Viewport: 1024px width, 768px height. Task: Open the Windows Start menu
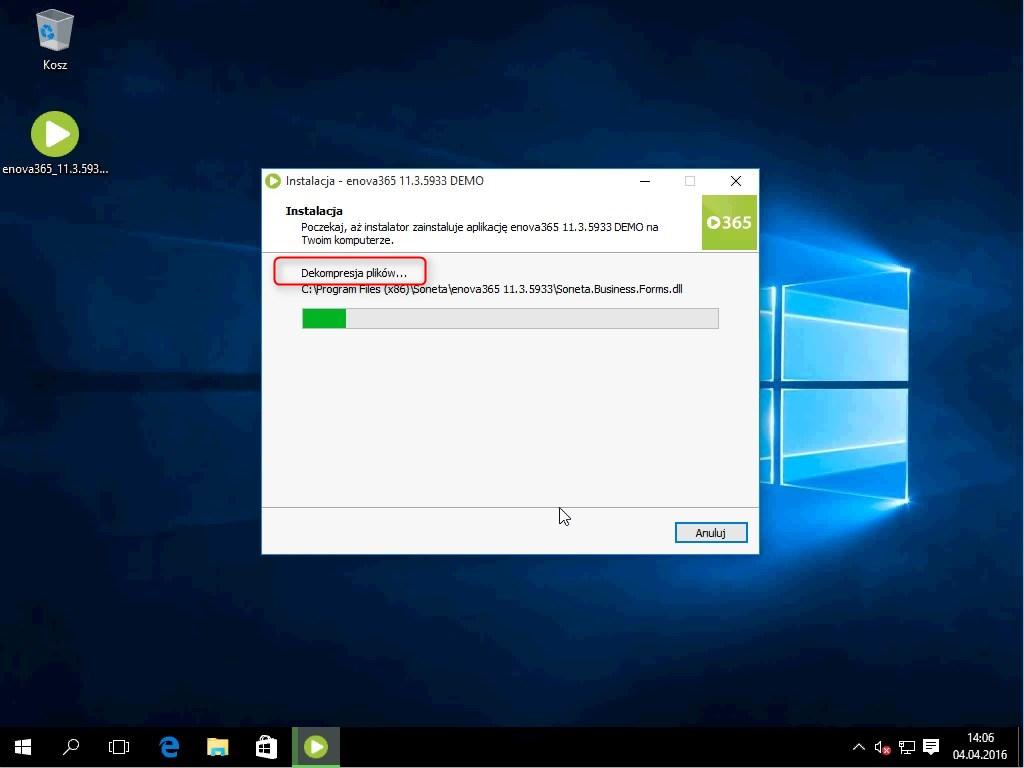coord(23,746)
